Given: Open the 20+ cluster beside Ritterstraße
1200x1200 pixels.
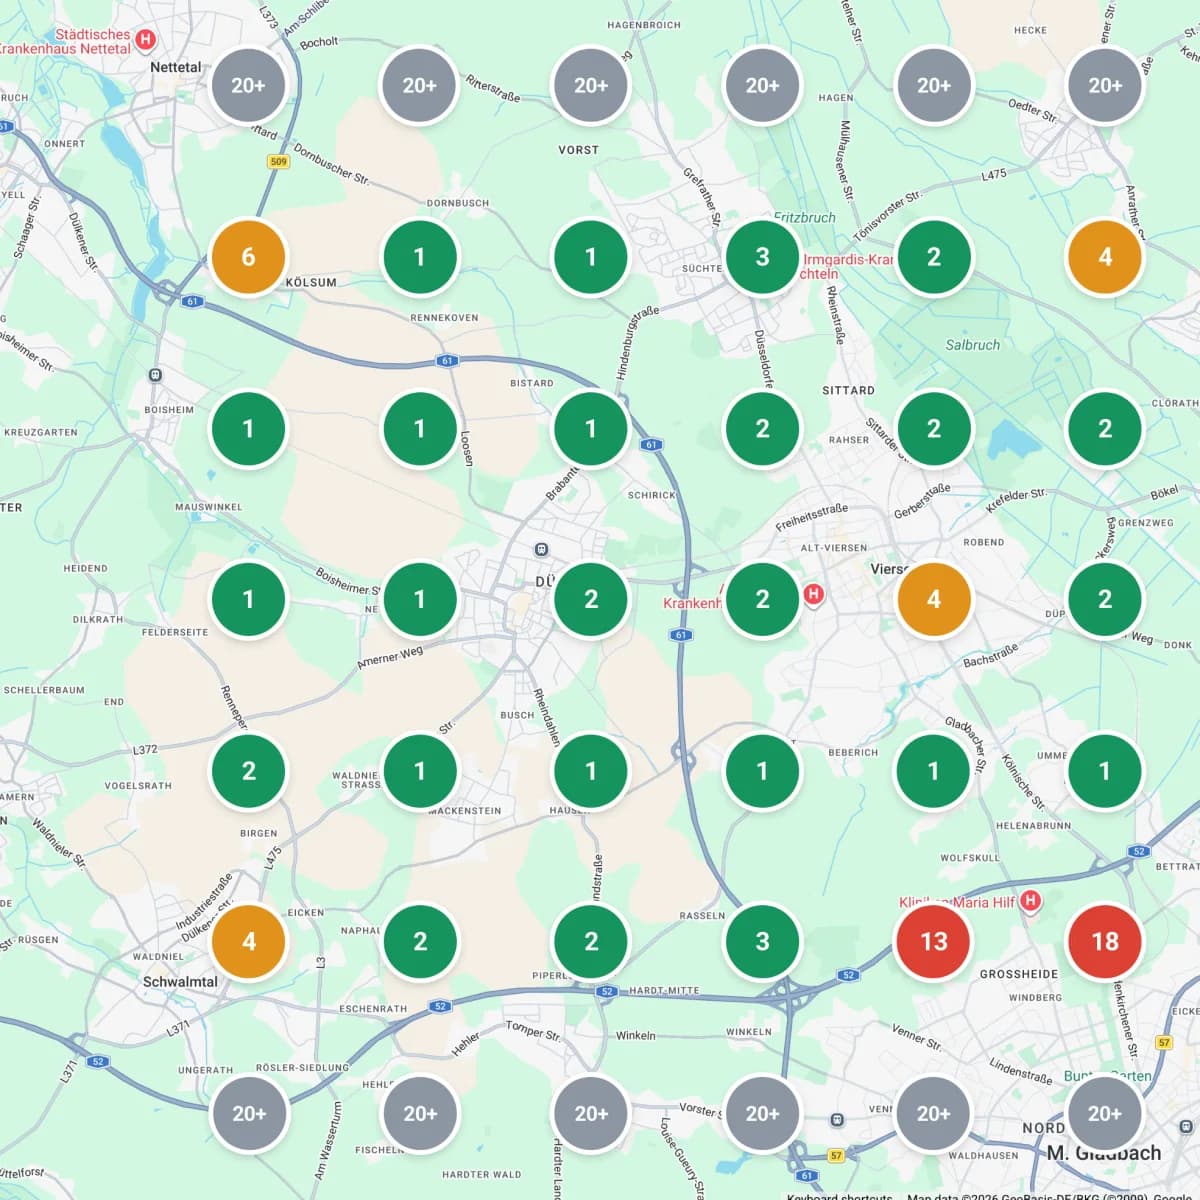Looking at the screenshot, I should click(419, 85).
